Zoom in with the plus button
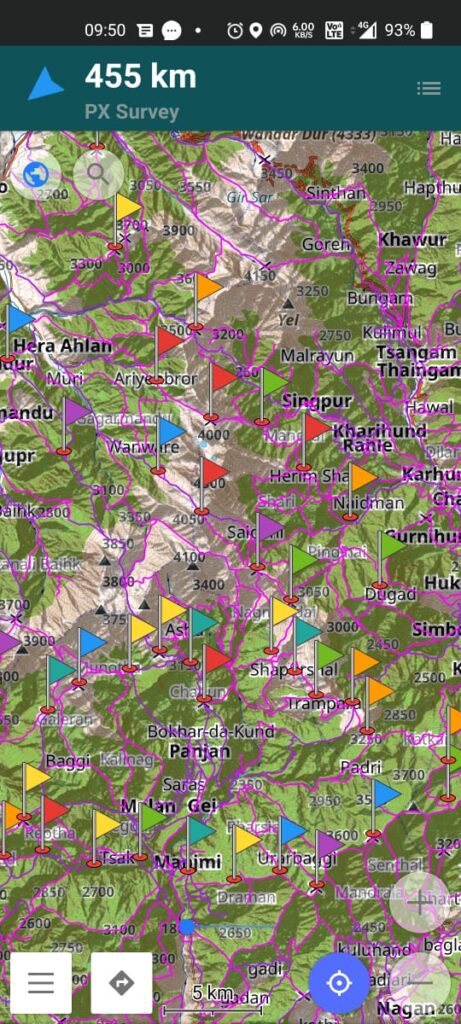 pyautogui.click(x=419, y=902)
